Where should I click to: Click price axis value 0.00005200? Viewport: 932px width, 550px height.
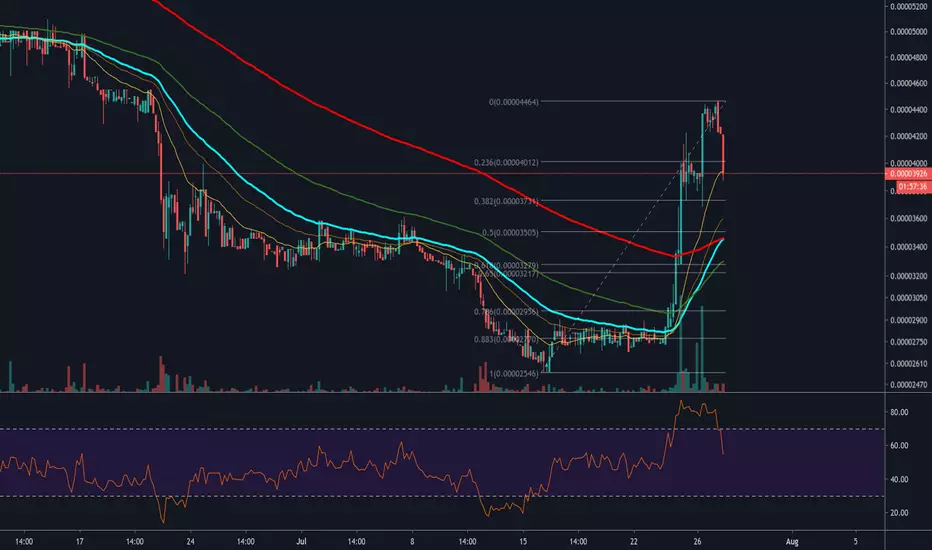908,7
